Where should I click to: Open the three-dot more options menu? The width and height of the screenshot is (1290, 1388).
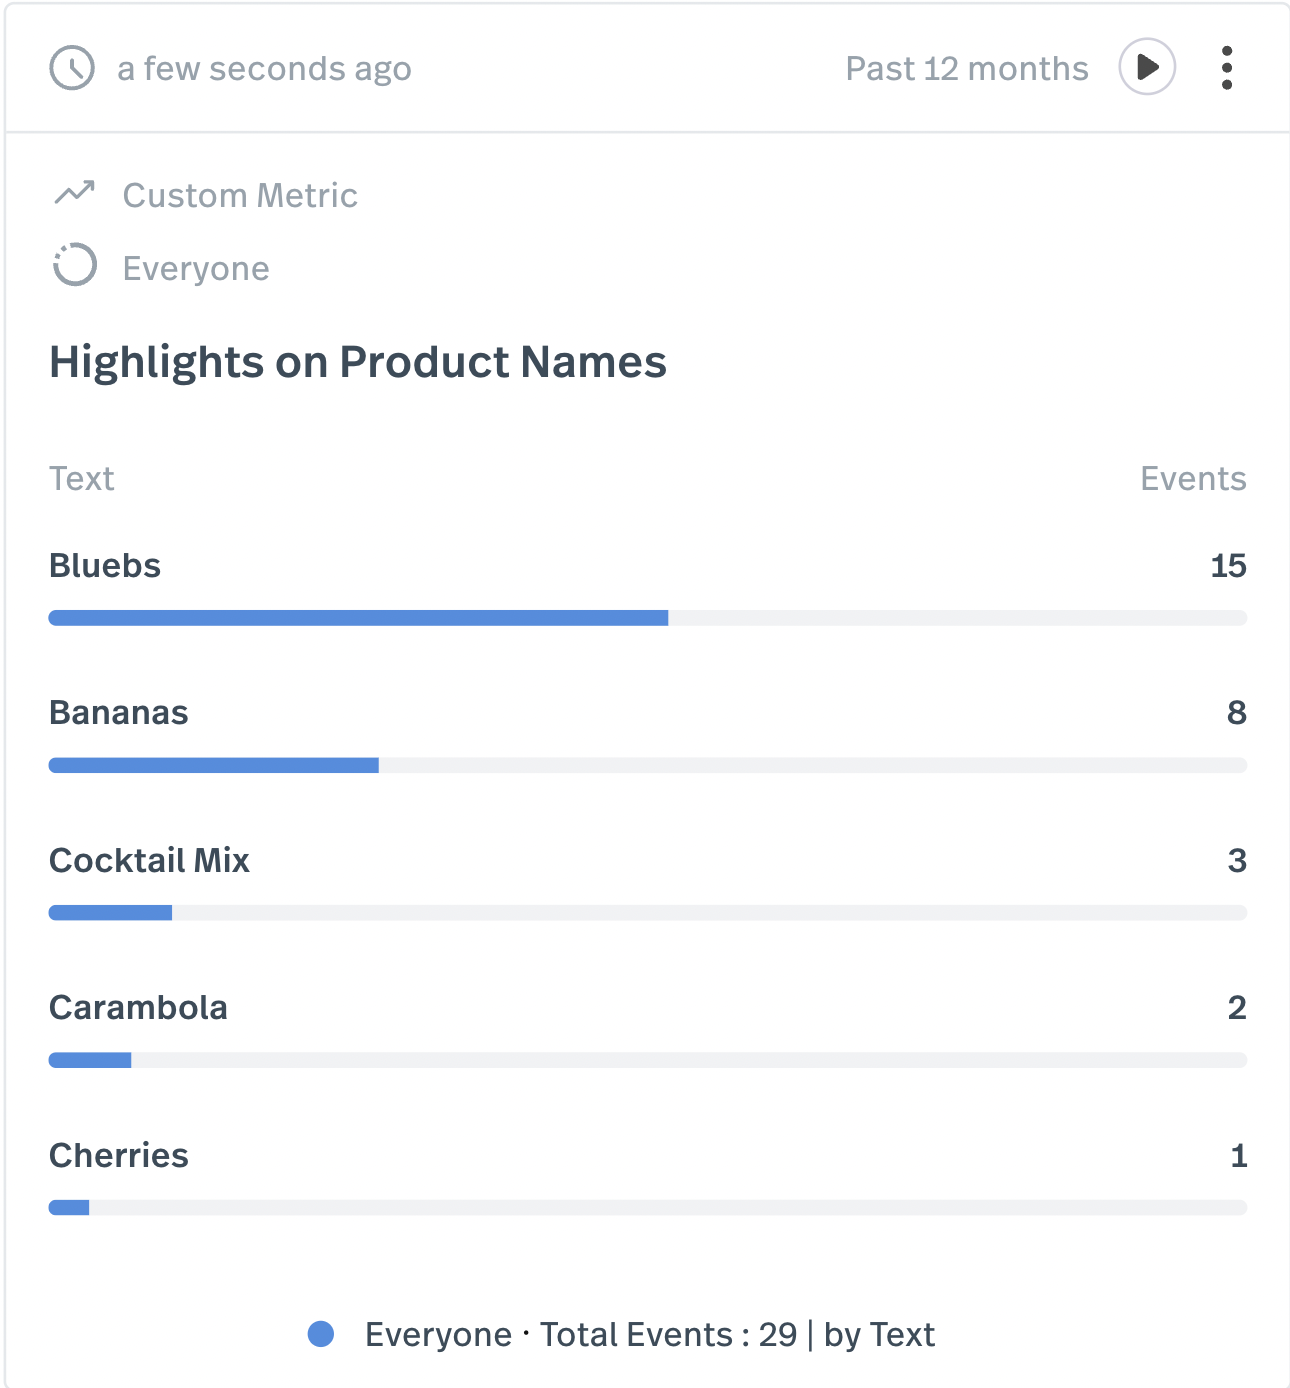tap(1226, 68)
